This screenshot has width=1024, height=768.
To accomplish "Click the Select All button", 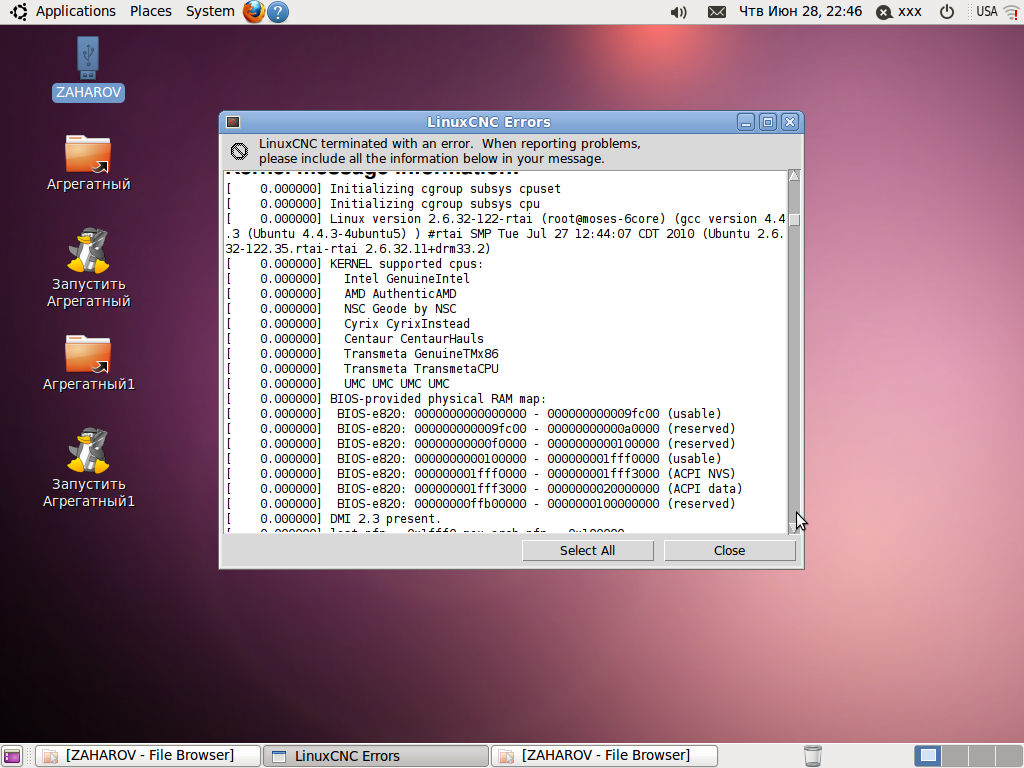I will [x=588, y=551].
